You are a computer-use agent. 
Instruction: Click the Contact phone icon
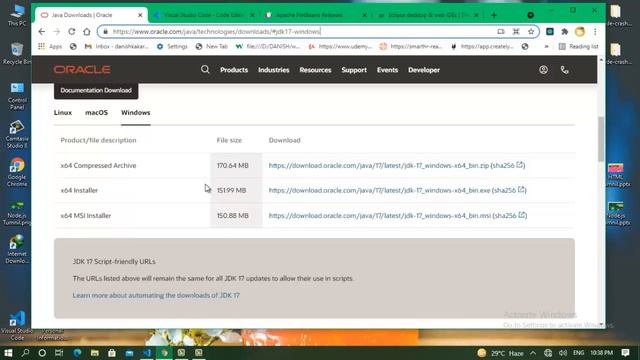564,70
